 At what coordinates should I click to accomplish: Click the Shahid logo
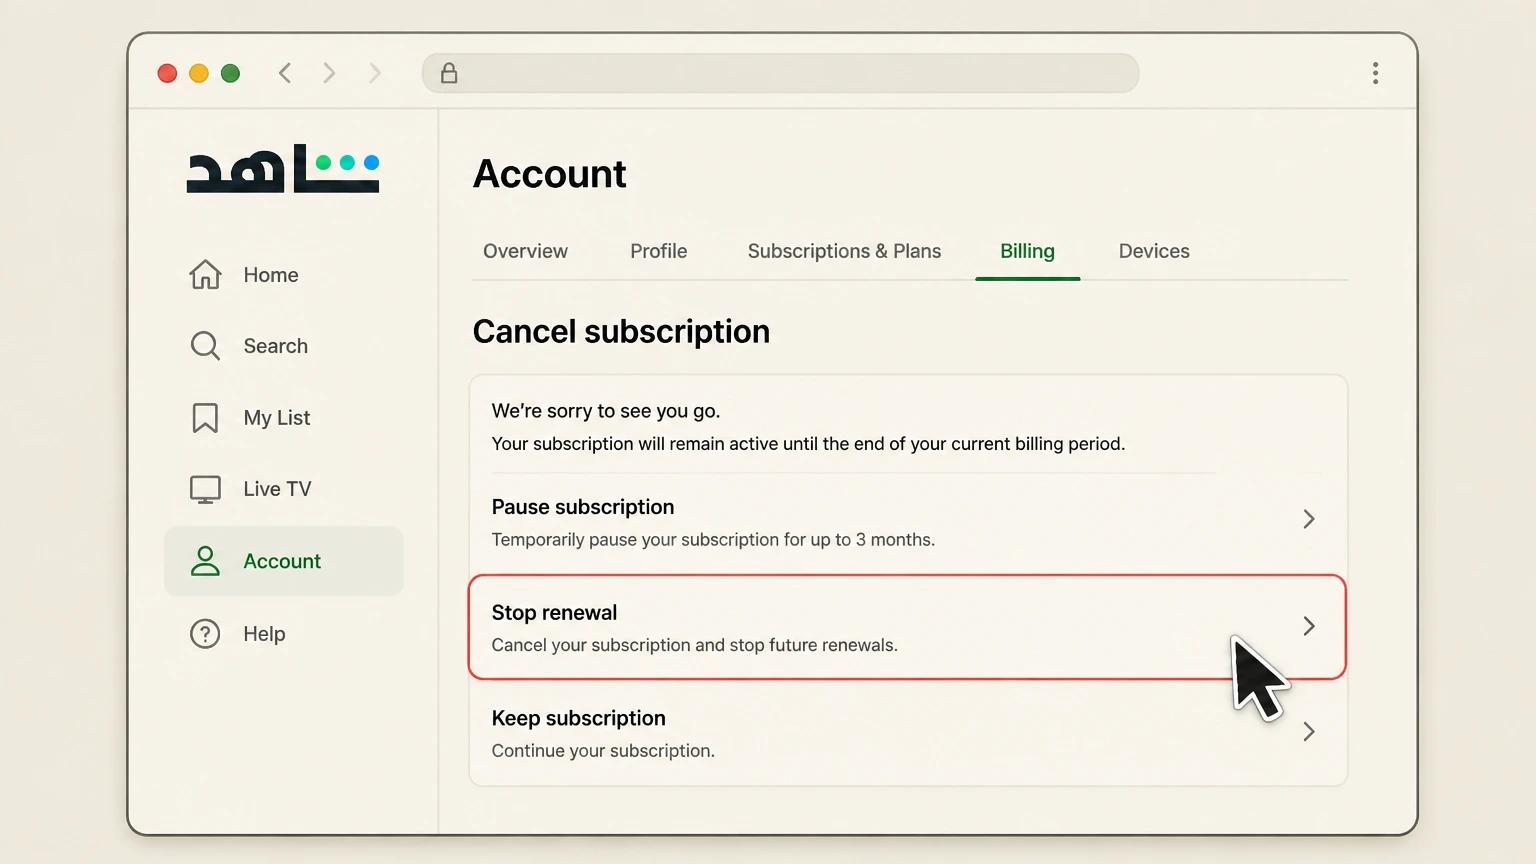(x=283, y=168)
